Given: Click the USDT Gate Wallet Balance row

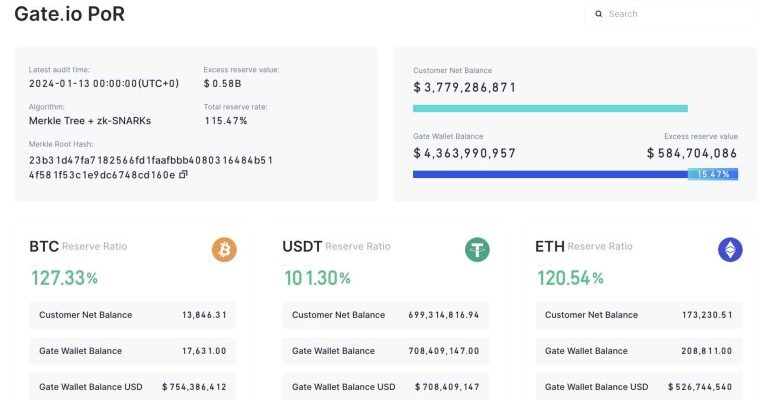Looking at the screenshot, I should 386,351.
